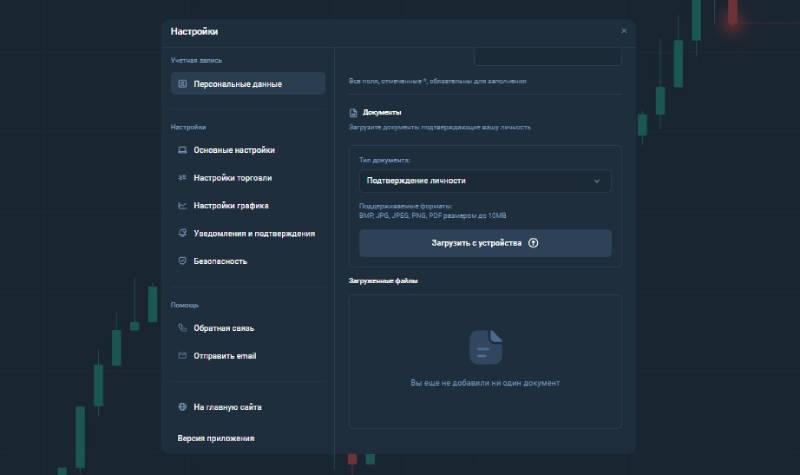800x475 pixels.
Task: Click the upload arrow icon on the upload button
Action: 533,243
